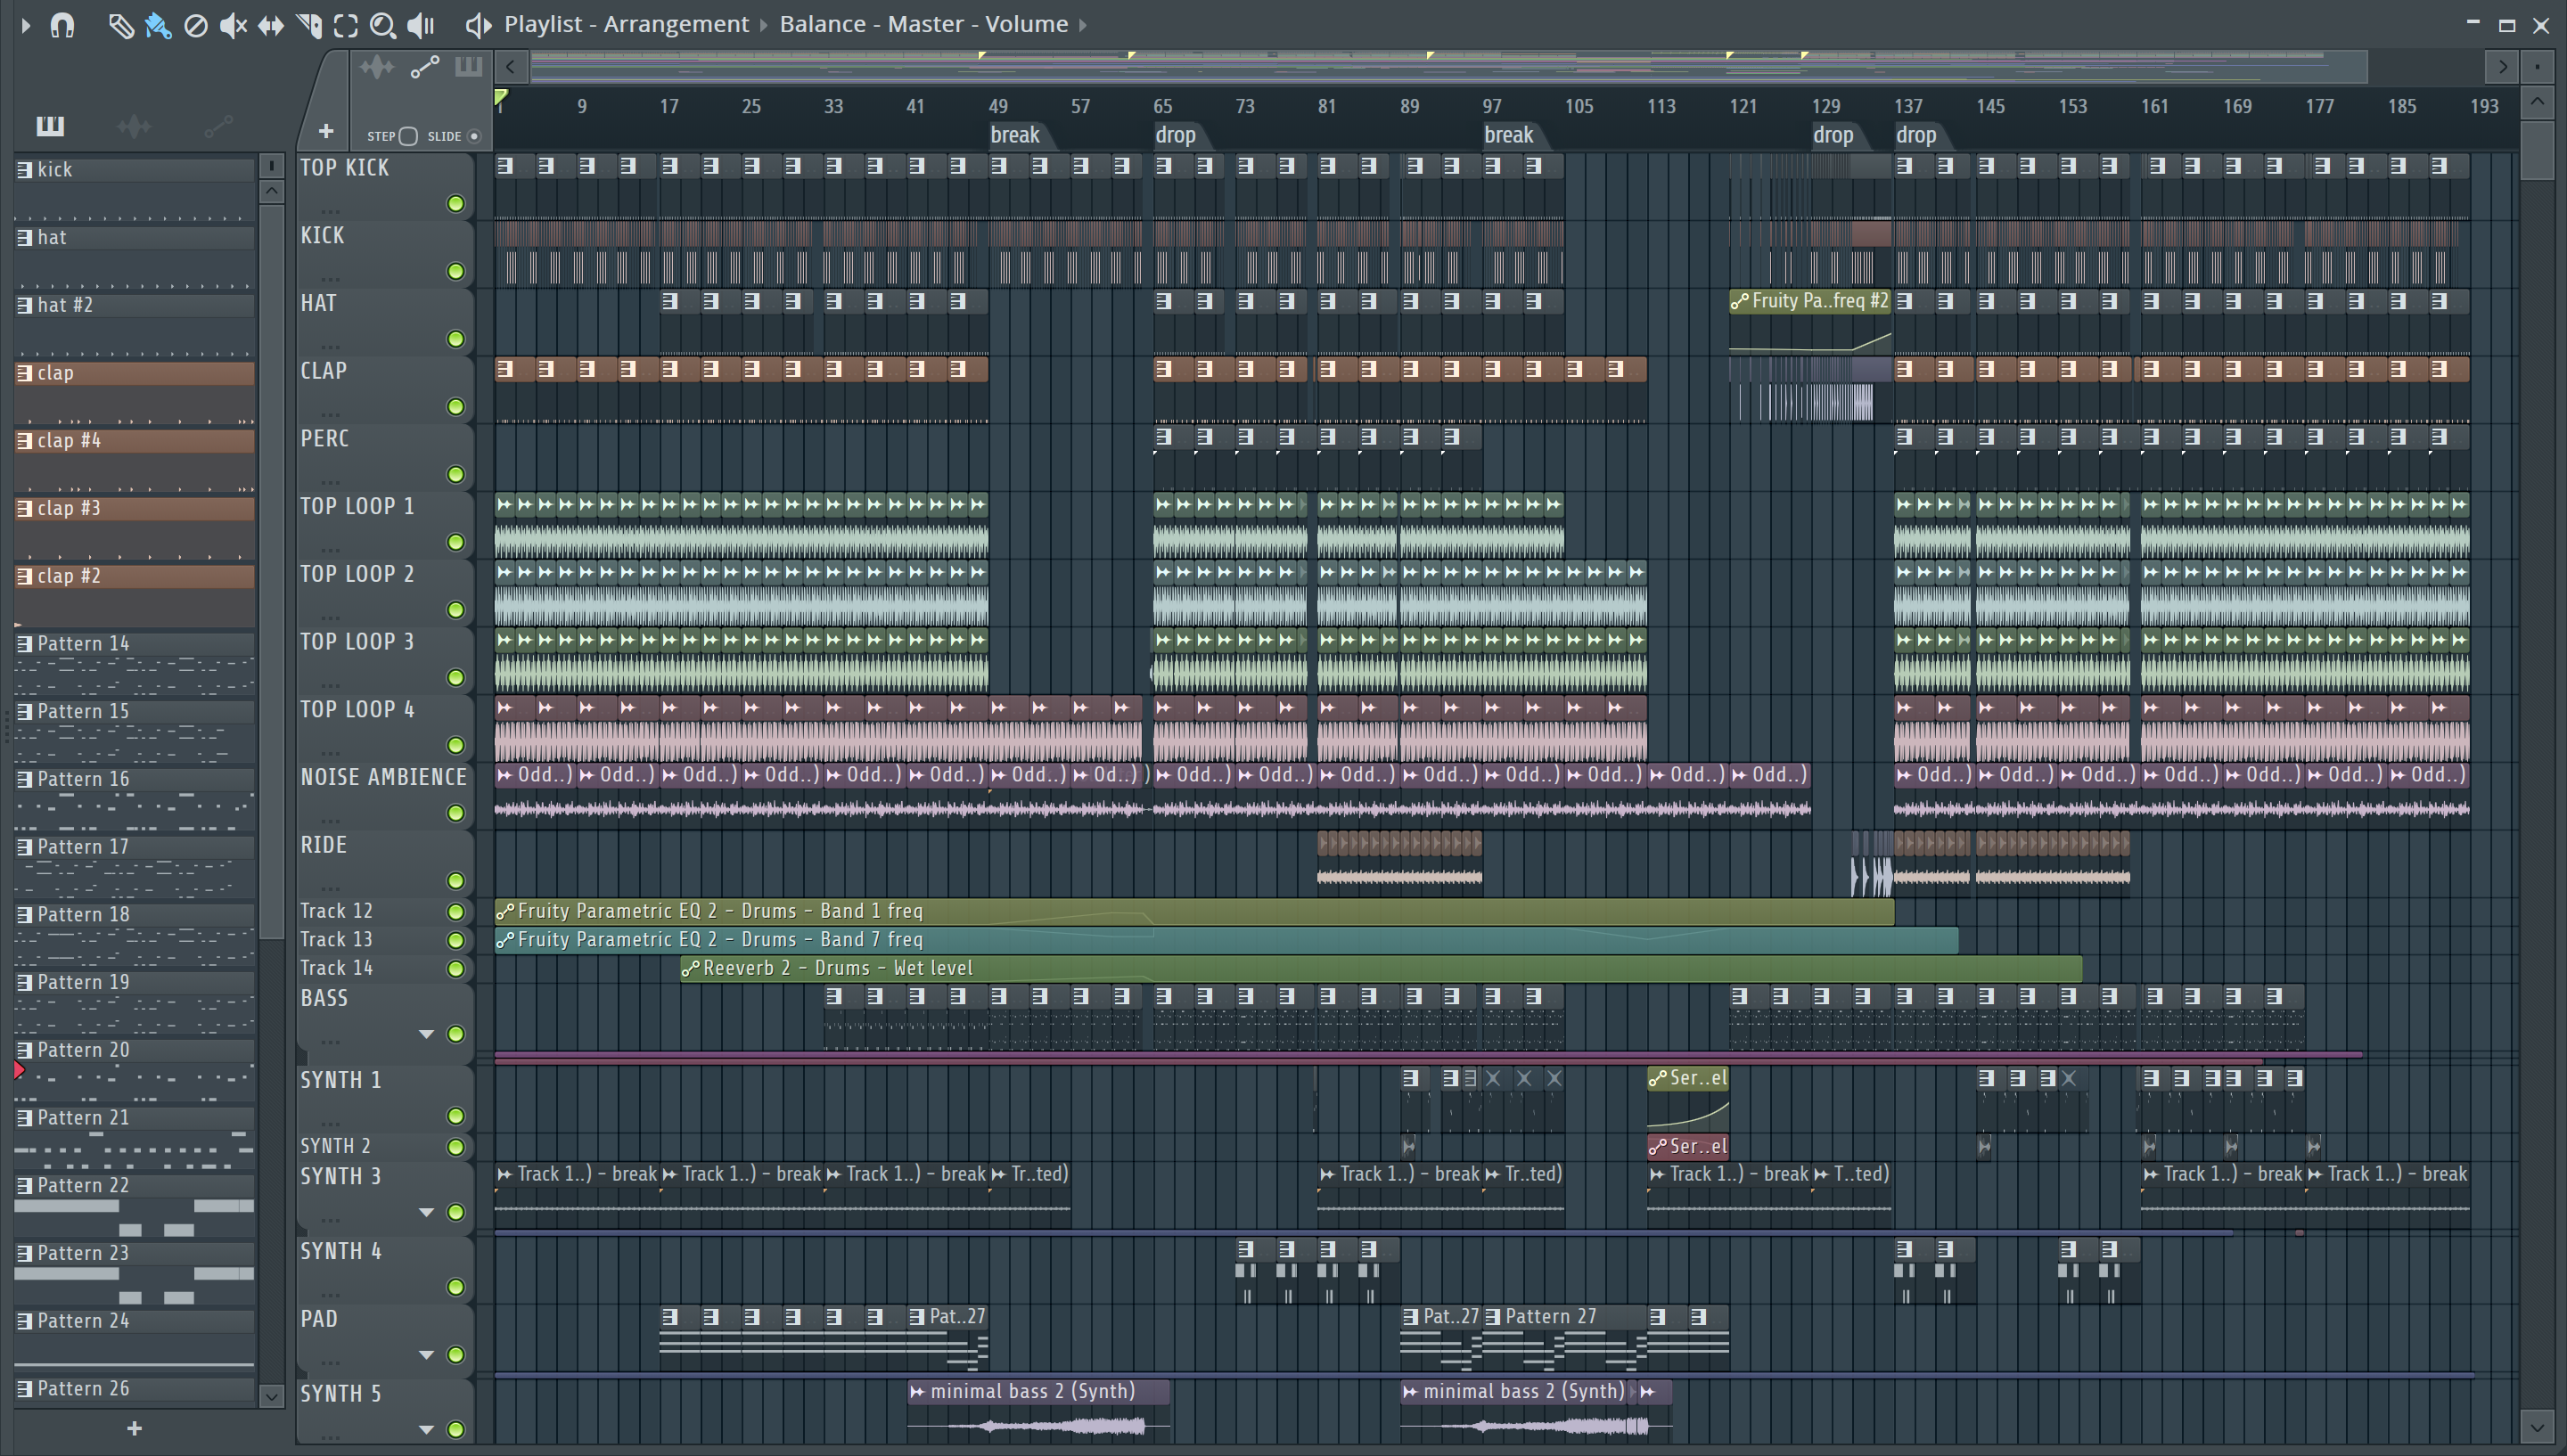This screenshot has width=2567, height=1456.
Task: Select the Playback speaker tool
Action: click(x=421, y=25)
